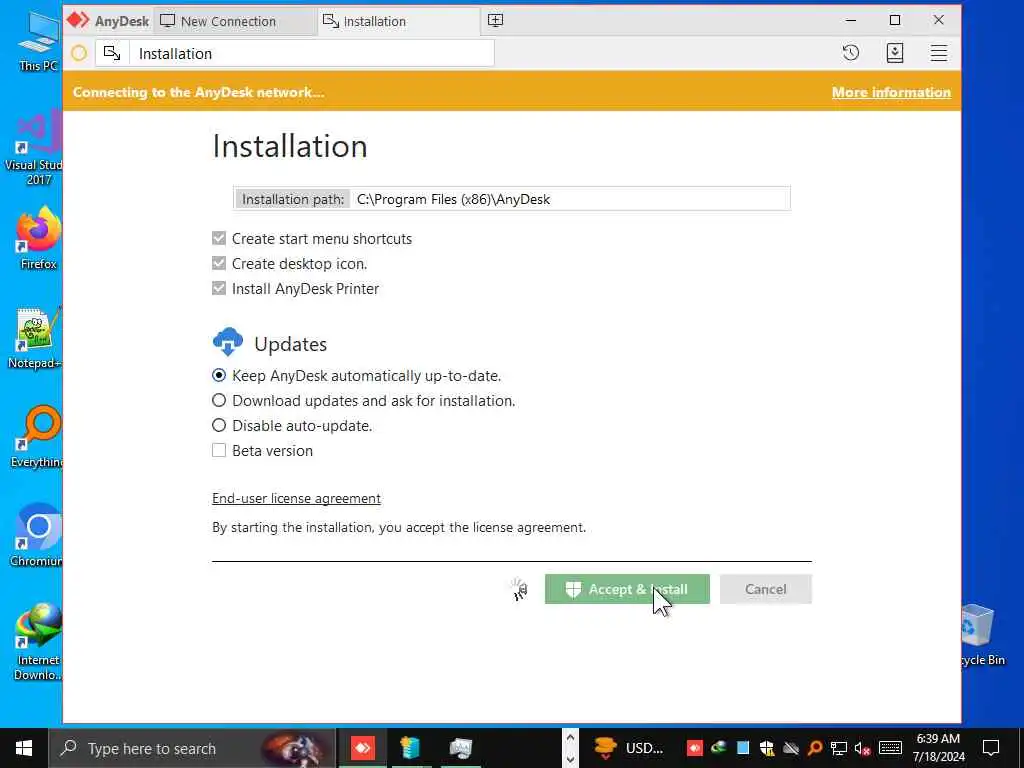Click the taskbar clock showing 6:39 AM
Viewport: 1024px width, 768px height.
click(x=938, y=748)
